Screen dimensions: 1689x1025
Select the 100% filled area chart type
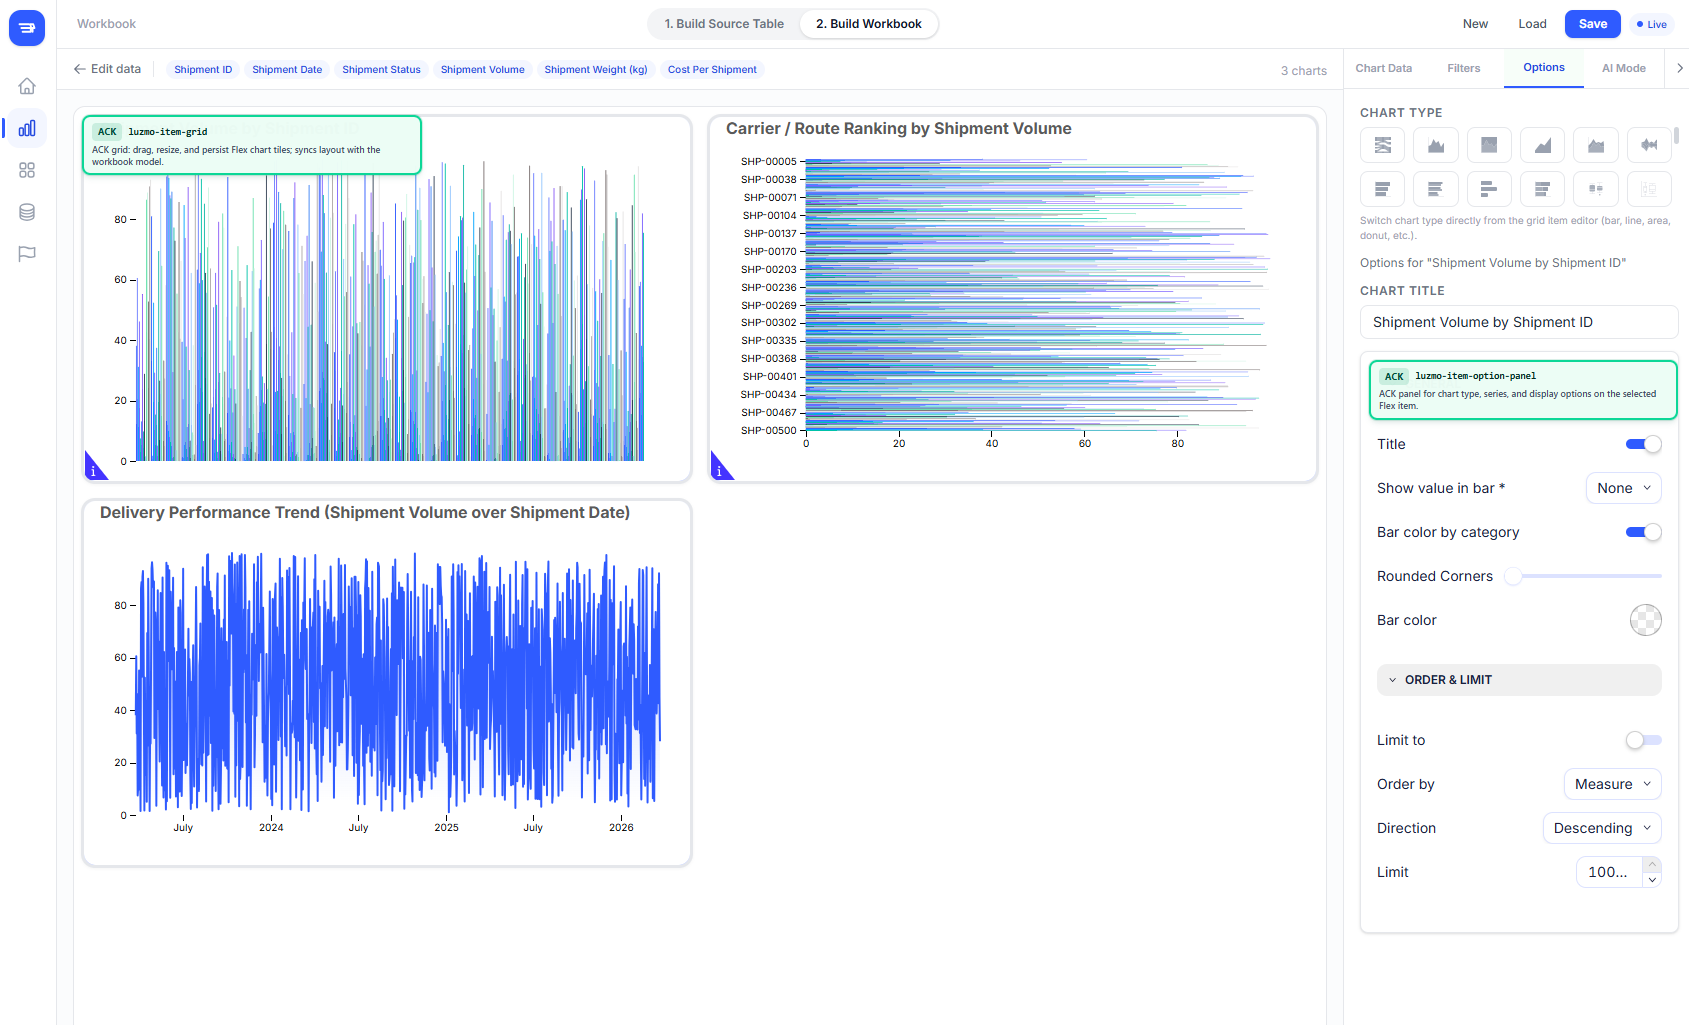[1489, 145]
